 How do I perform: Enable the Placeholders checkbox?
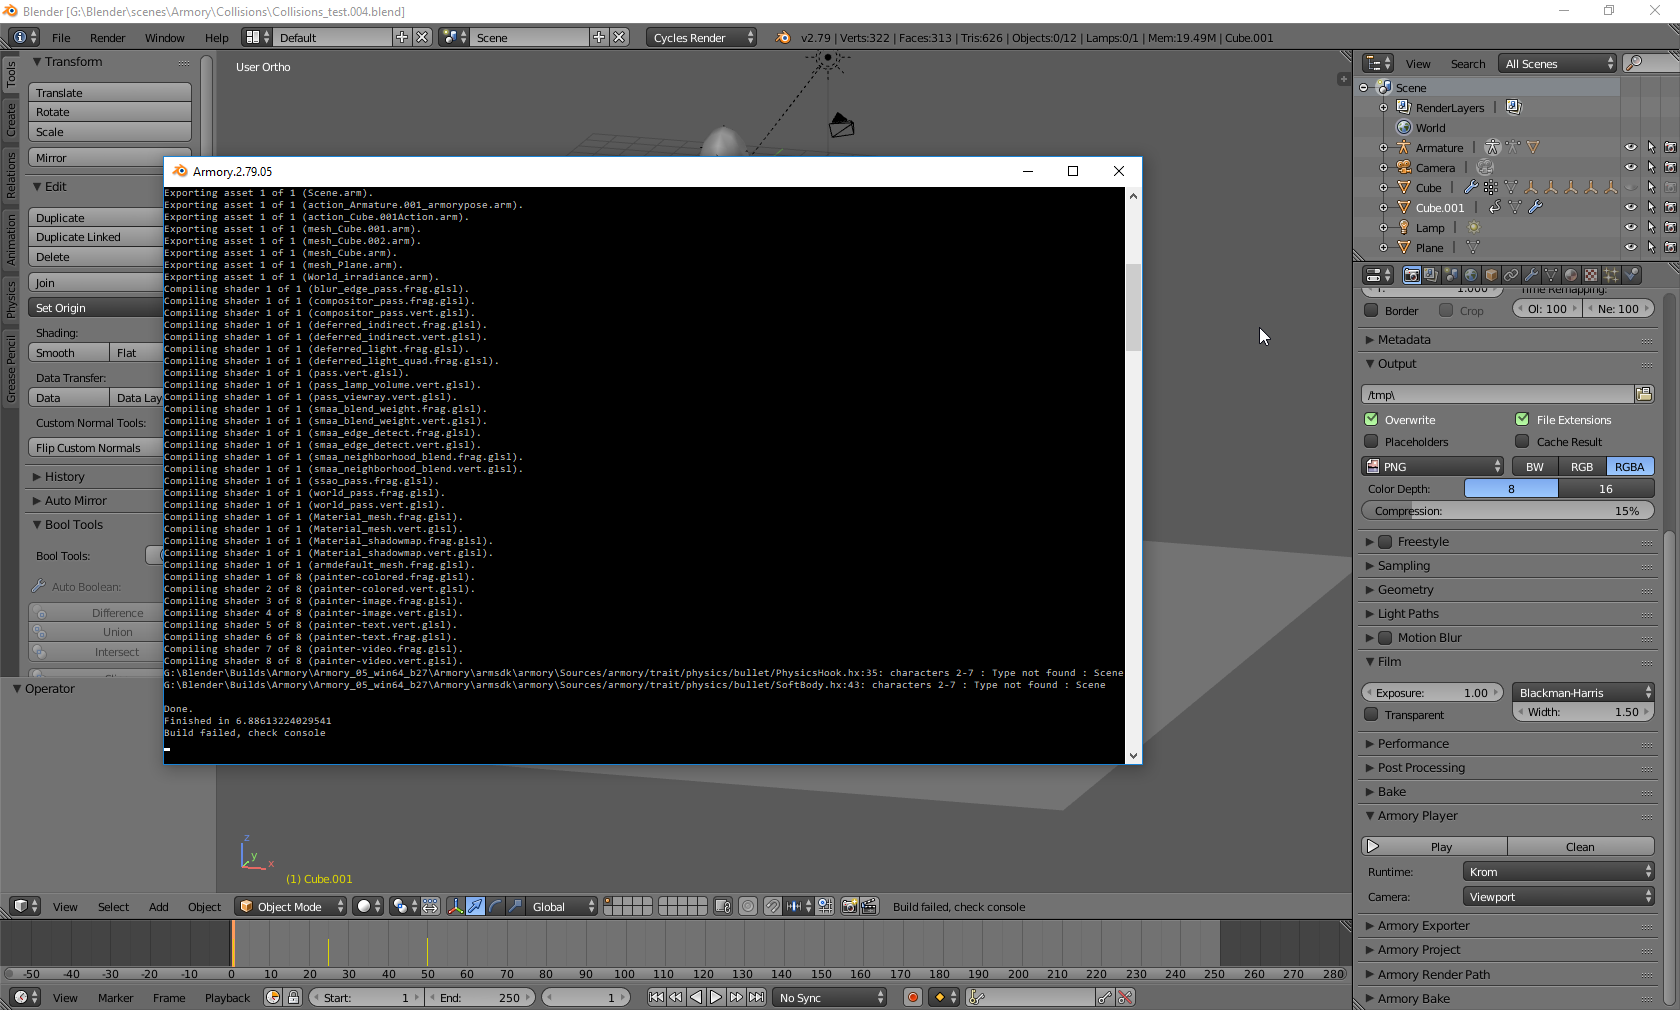tap(1371, 441)
